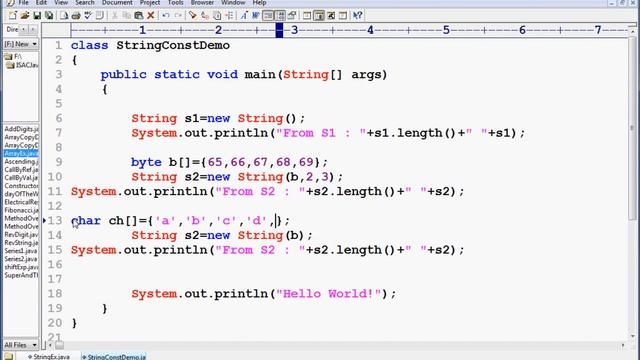Screen dimensions: 640x360
Task: Click line number 13 in the gutter
Action: [55, 221]
